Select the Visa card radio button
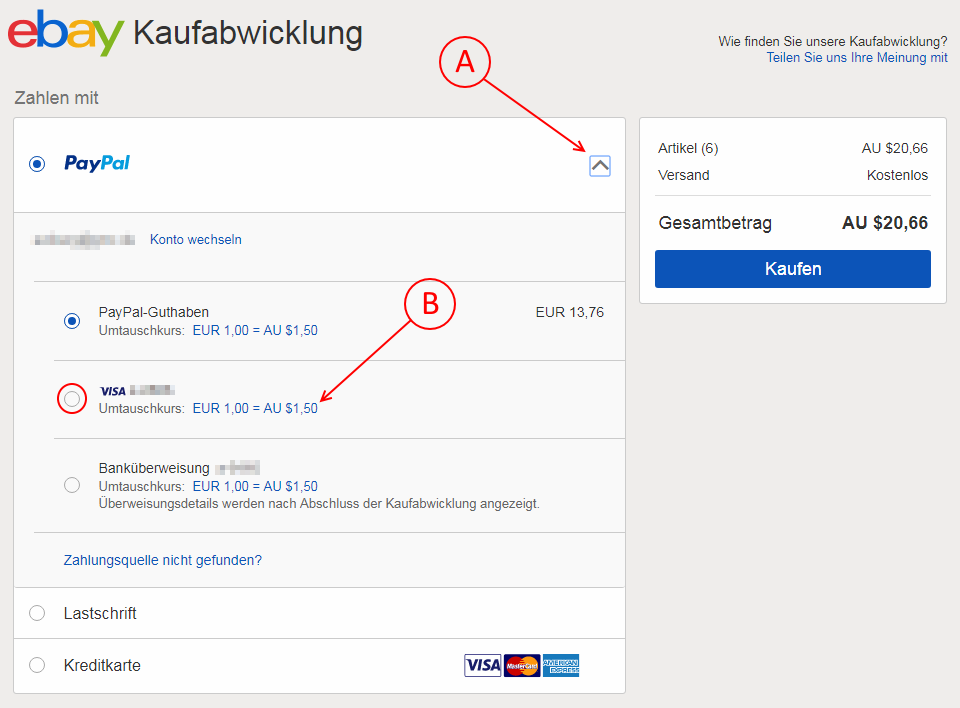Image resolution: width=960 pixels, height=708 pixels. point(72,399)
